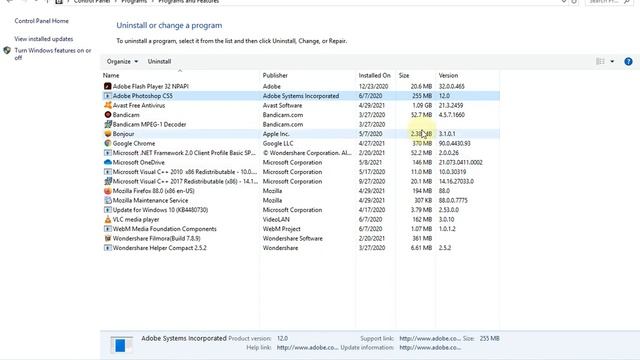Click the Uninstall toolbar button
Viewport: 640px width, 360px height.
pos(159,62)
